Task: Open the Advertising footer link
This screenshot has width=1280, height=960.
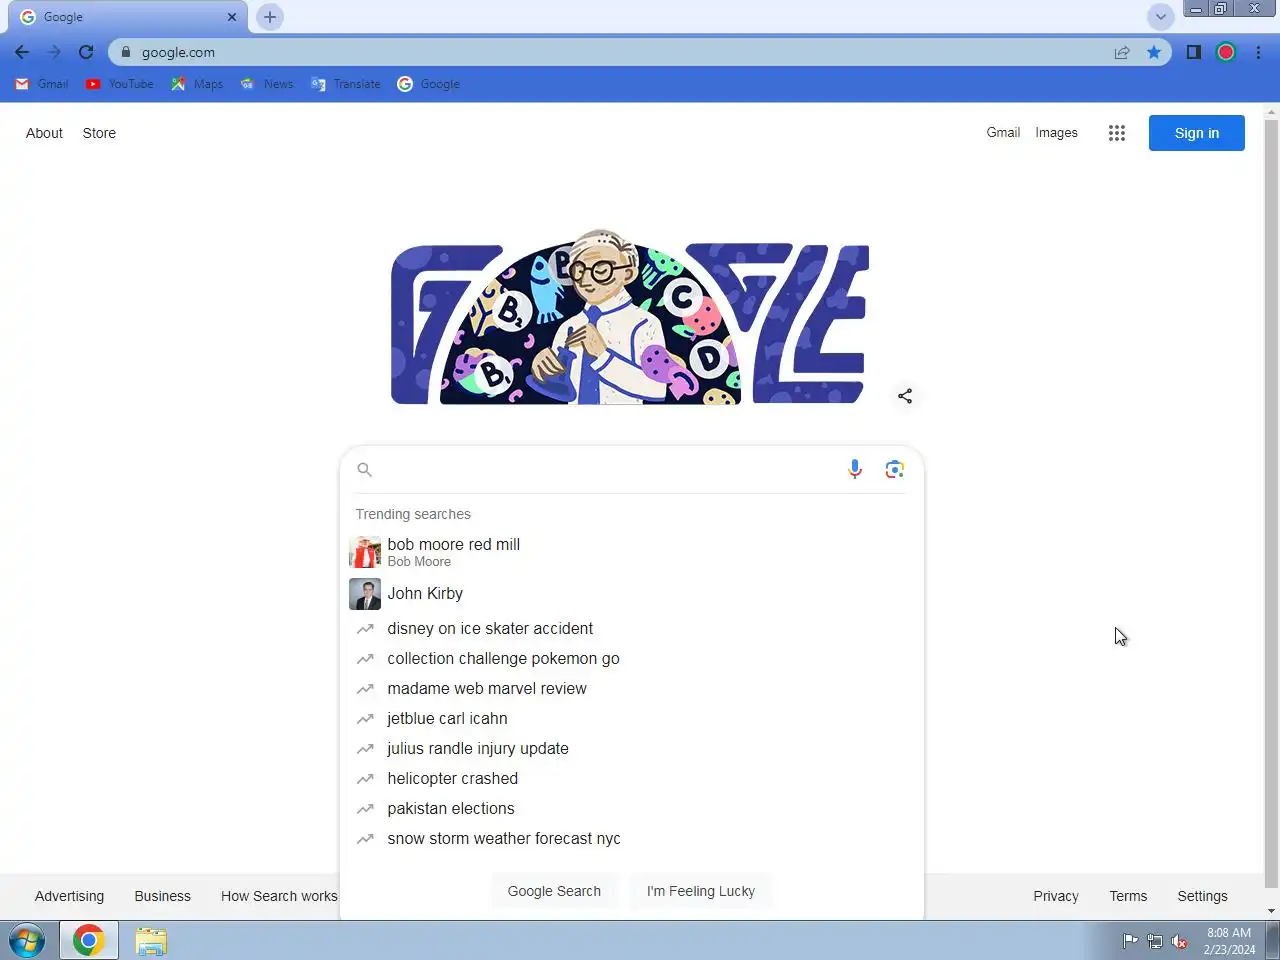Action: 69,896
